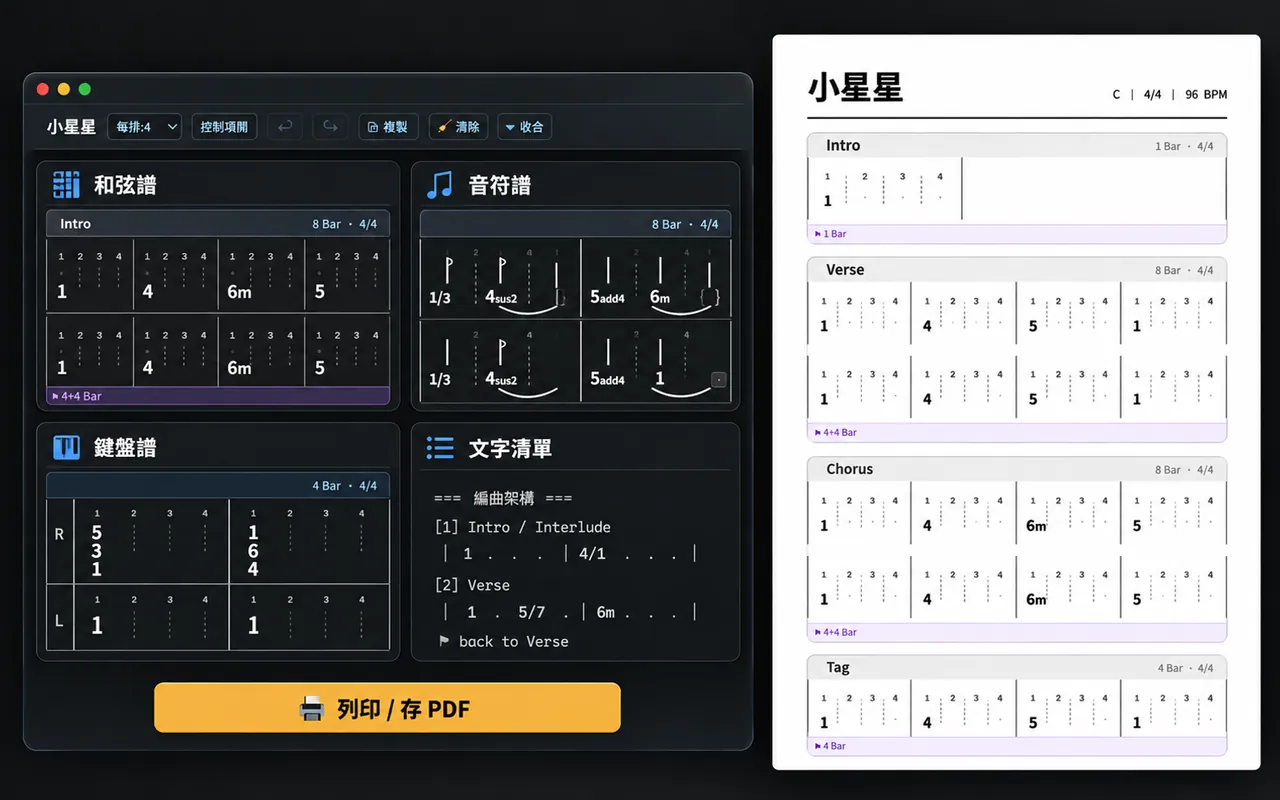
Task: Select the second-row 5 chord in 和弦譜
Action: coord(320,368)
